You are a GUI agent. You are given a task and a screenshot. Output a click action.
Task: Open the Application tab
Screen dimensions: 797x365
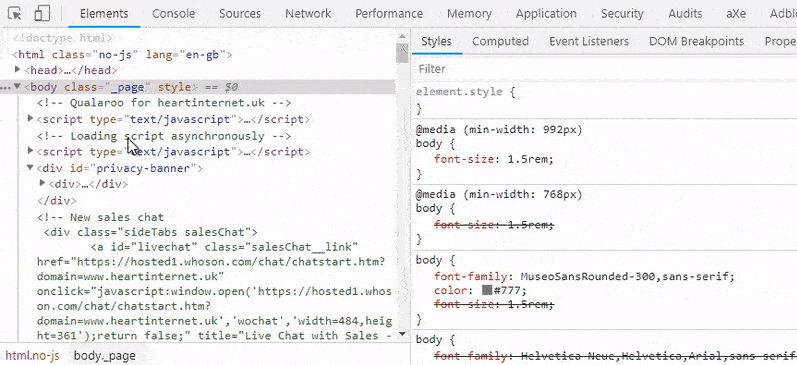(546, 14)
